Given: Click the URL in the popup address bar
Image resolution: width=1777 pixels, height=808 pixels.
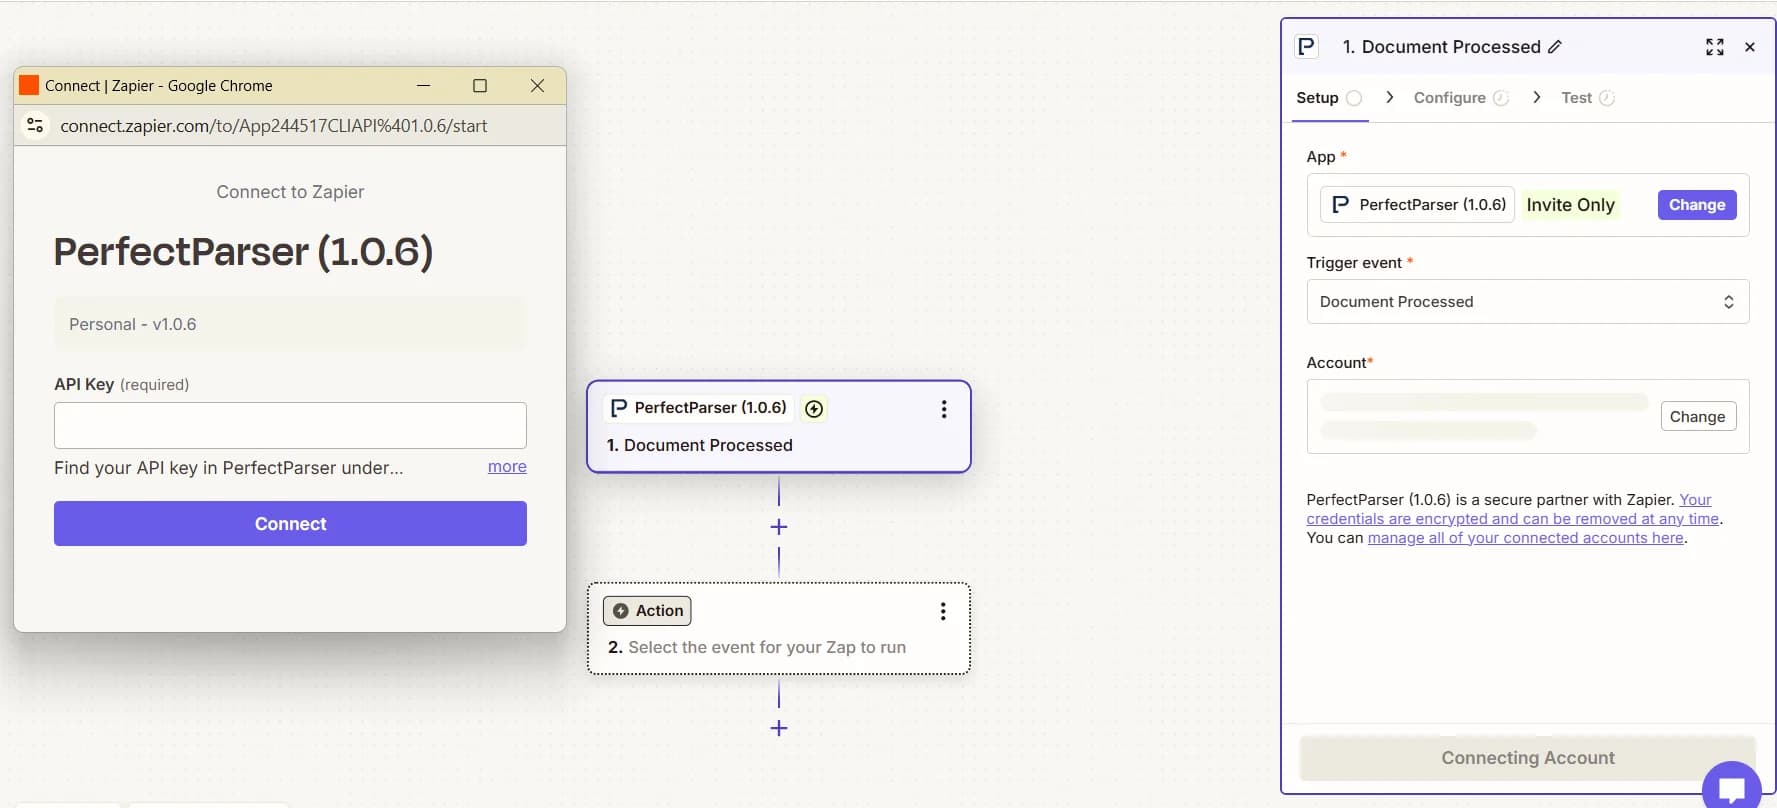Looking at the screenshot, I should pos(273,126).
